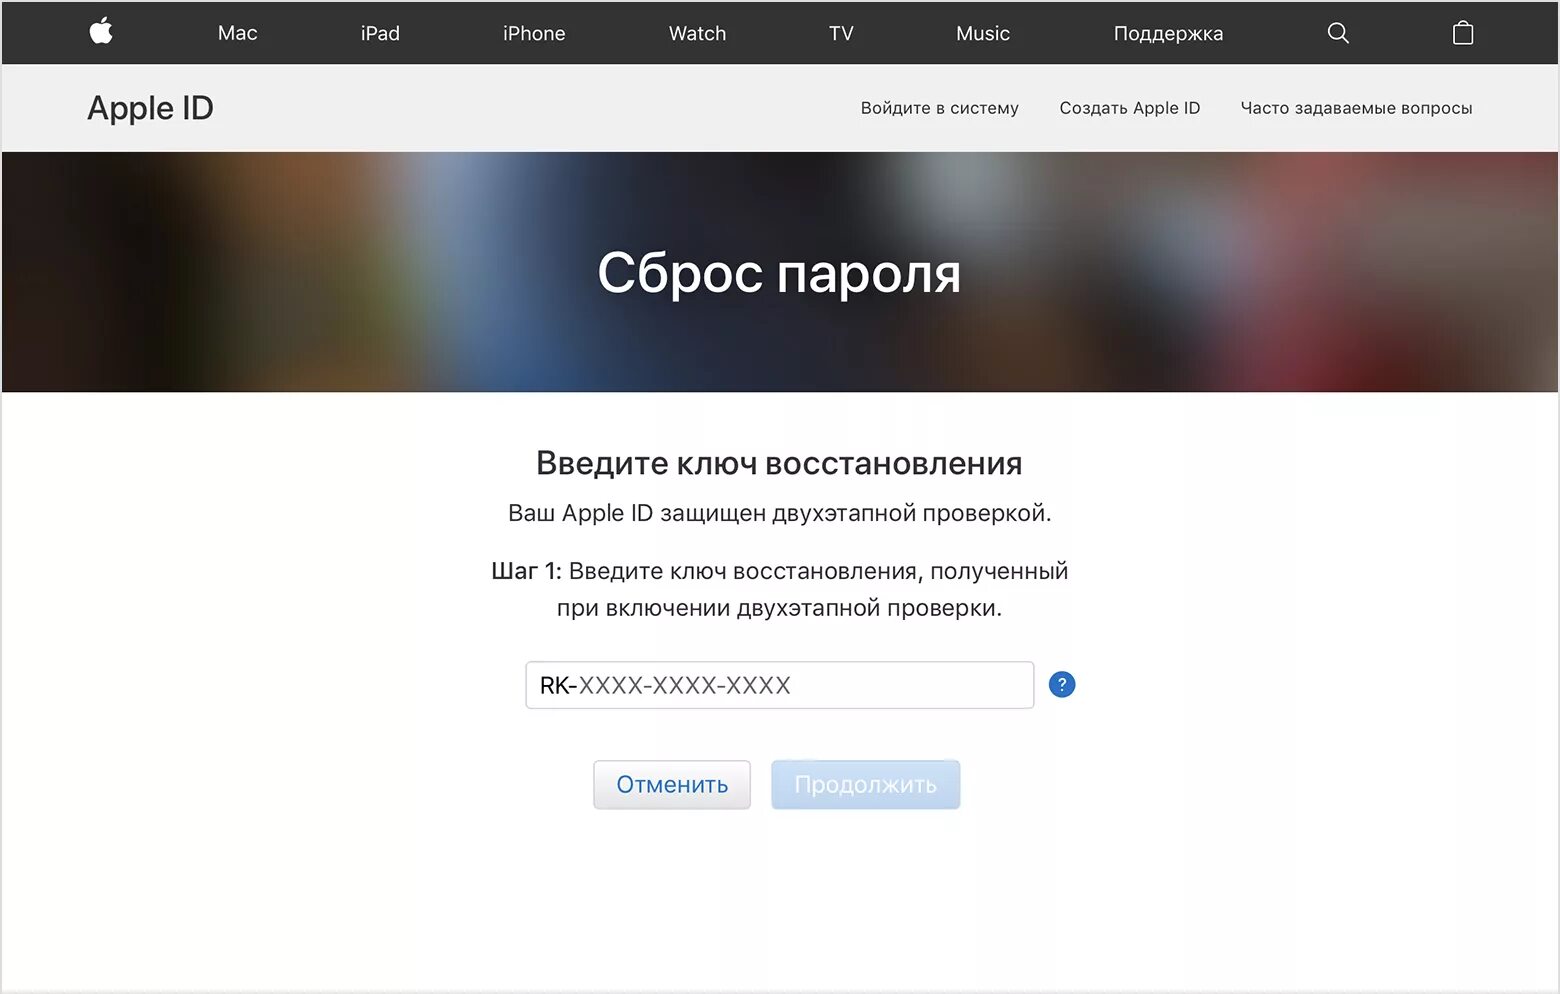Click the blue question mark help icon
Image resolution: width=1560 pixels, height=994 pixels.
tap(1062, 685)
